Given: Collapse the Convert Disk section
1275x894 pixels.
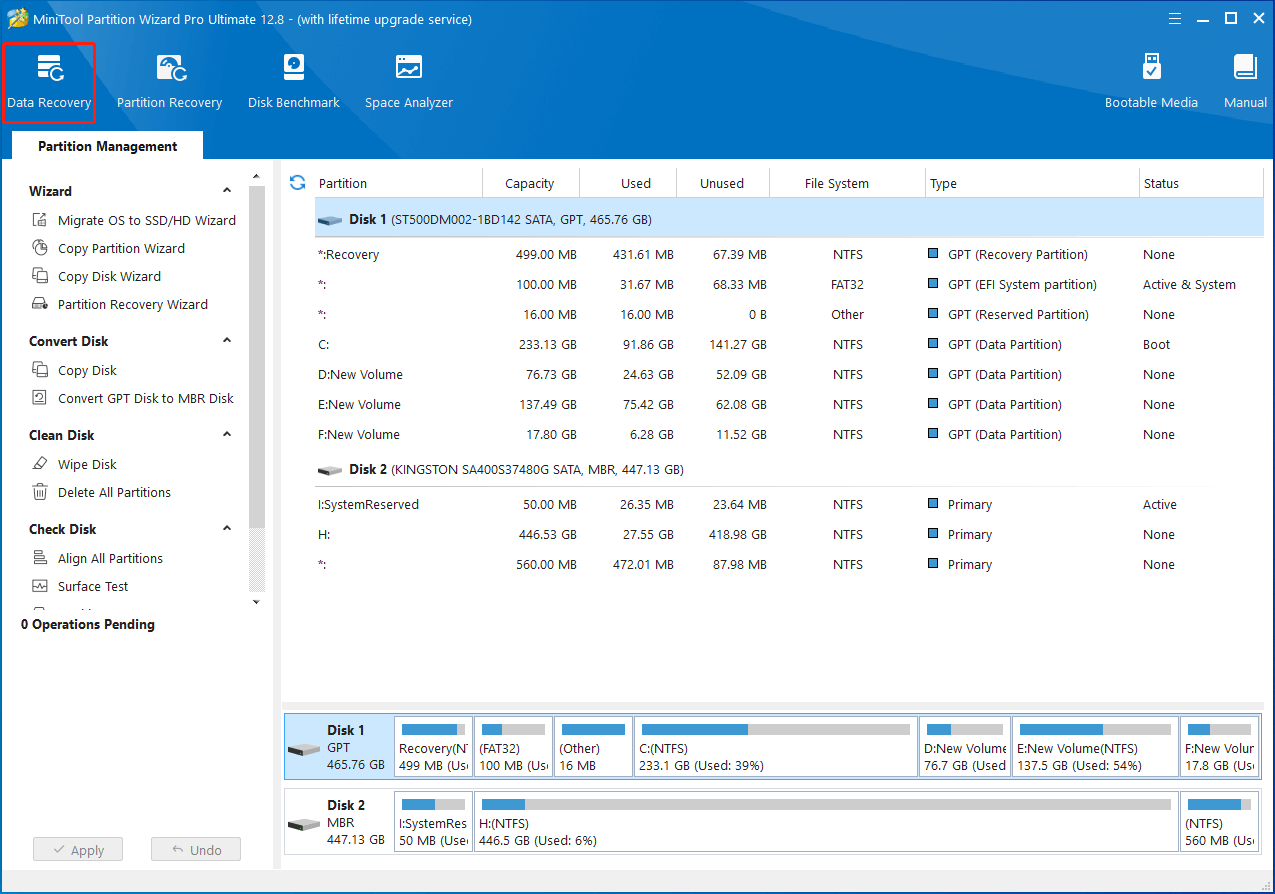Looking at the screenshot, I should click(227, 340).
